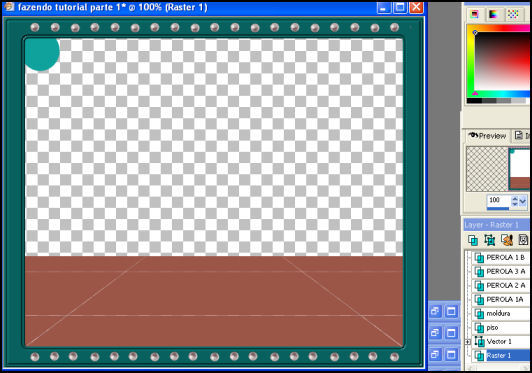Select the medium gray swatch in grayscale strip
This screenshot has height=373, width=532.
pos(504,101)
